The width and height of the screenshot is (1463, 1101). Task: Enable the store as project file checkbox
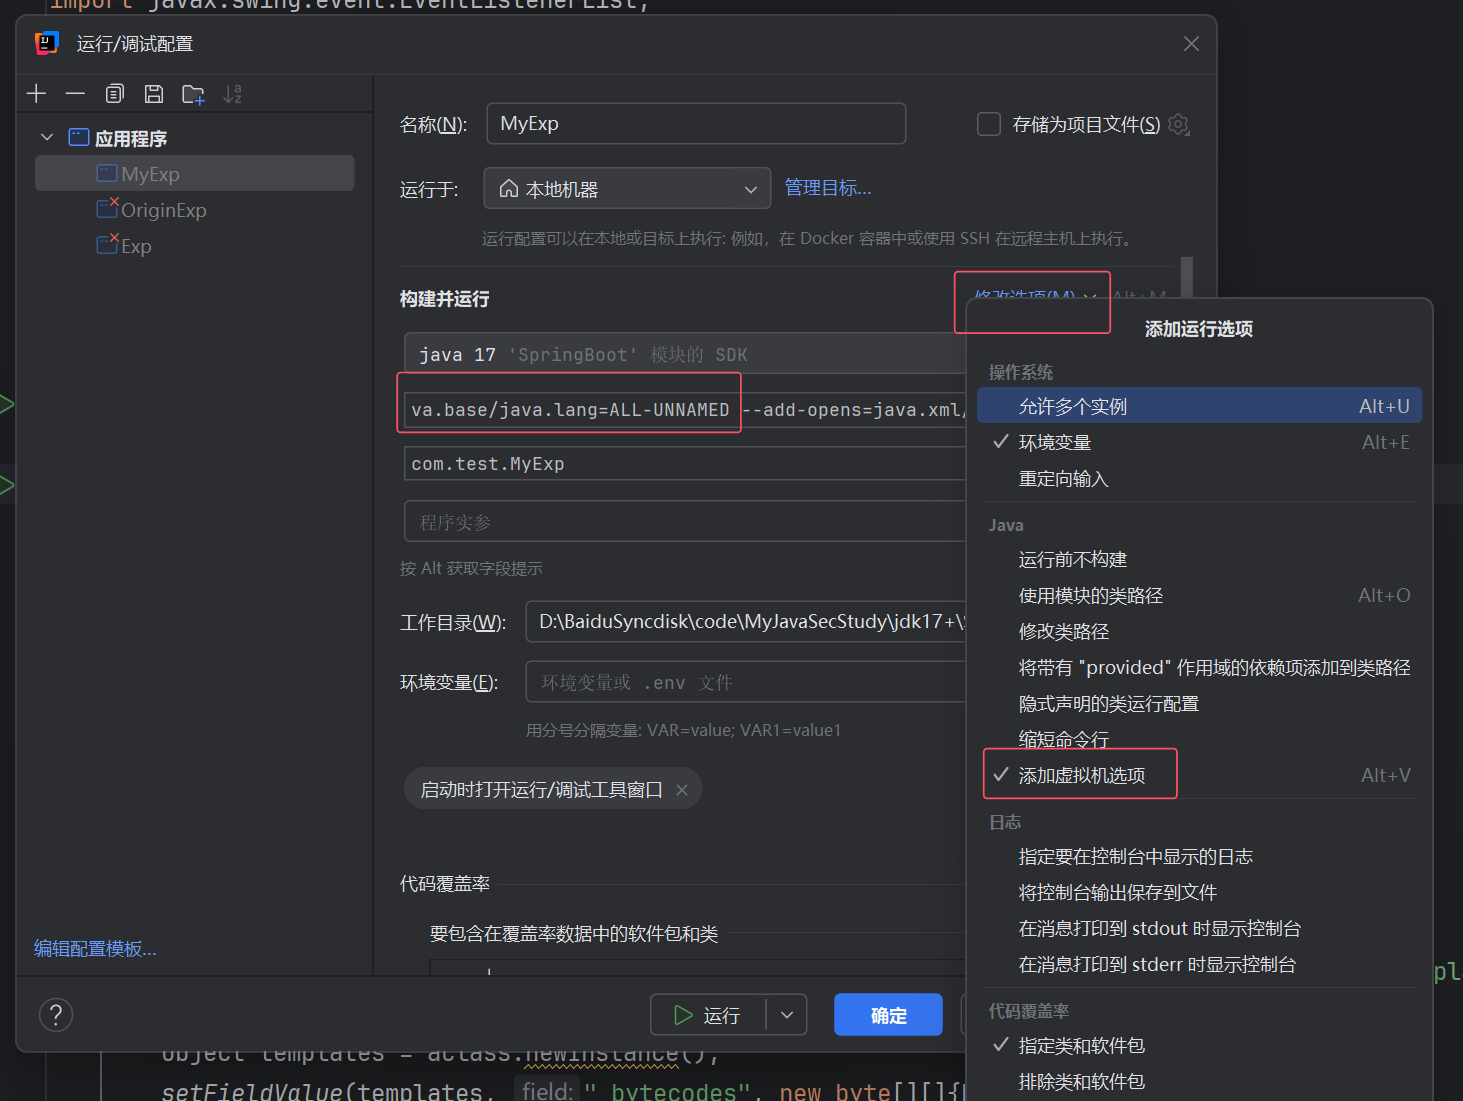[988, 124]
